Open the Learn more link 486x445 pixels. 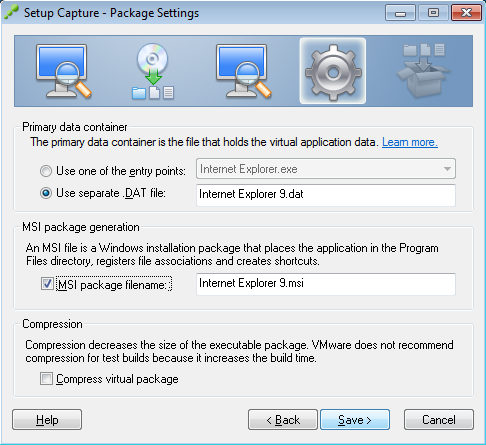(410, 142)
